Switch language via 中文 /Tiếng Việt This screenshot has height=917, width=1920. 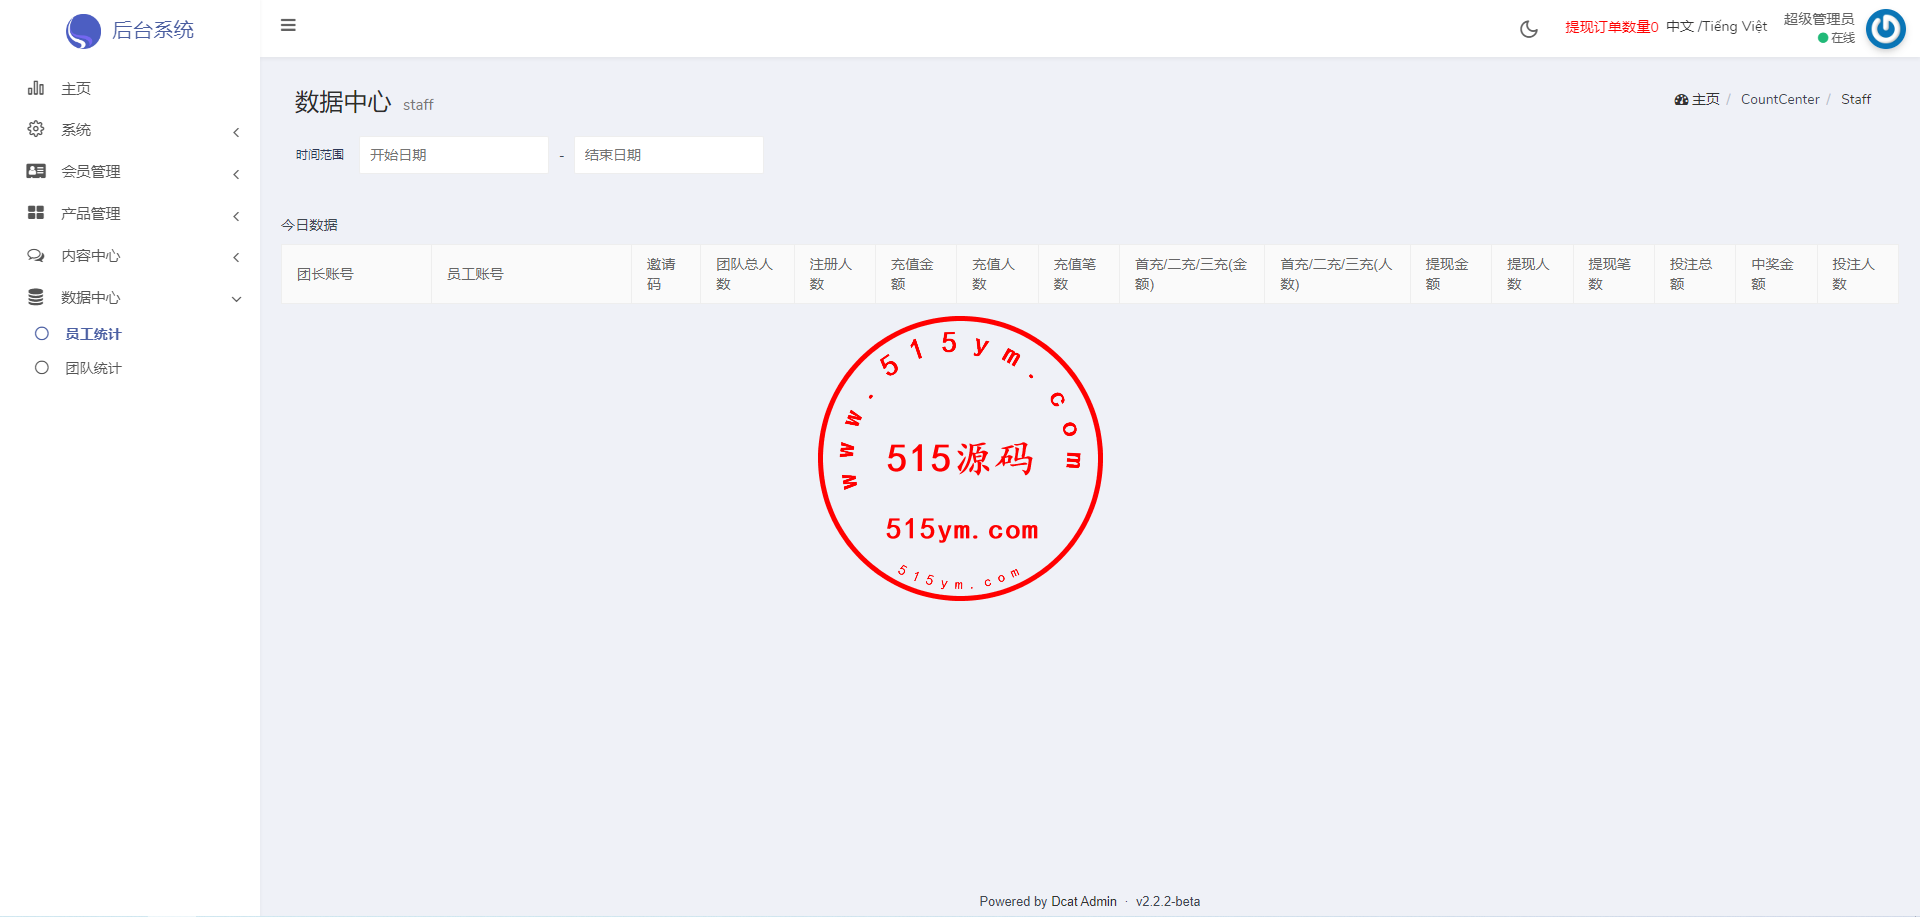tap(1716, 26)
